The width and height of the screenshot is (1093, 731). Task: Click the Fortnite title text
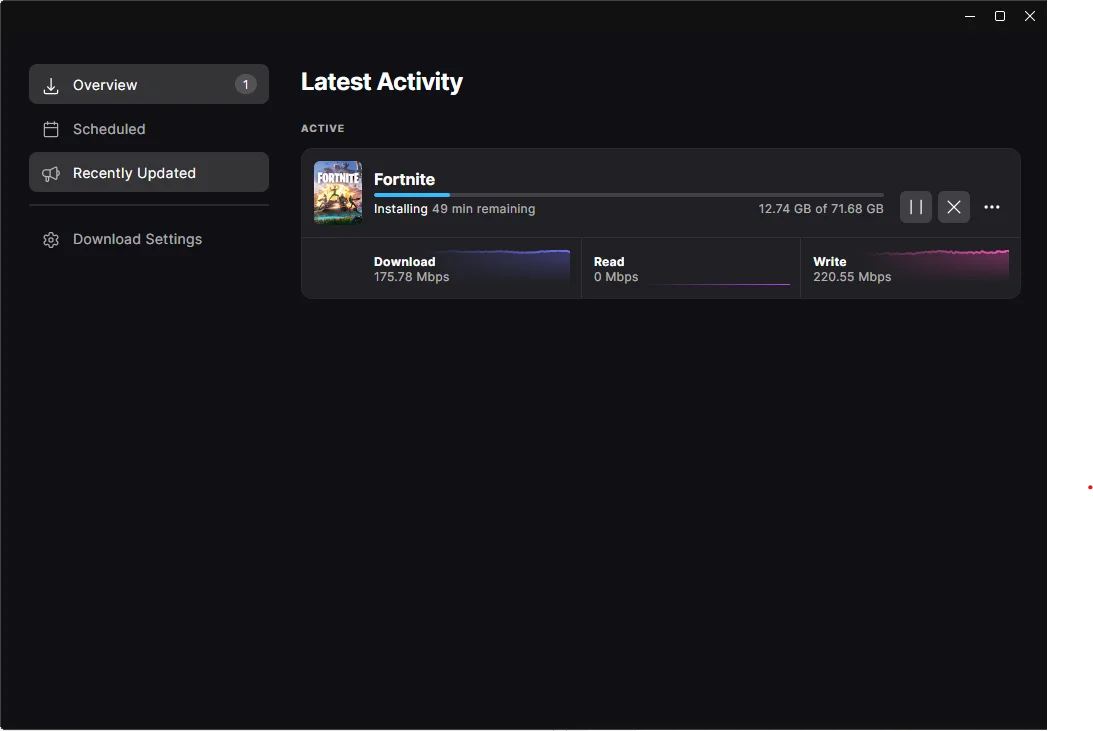tap(404, 179)
